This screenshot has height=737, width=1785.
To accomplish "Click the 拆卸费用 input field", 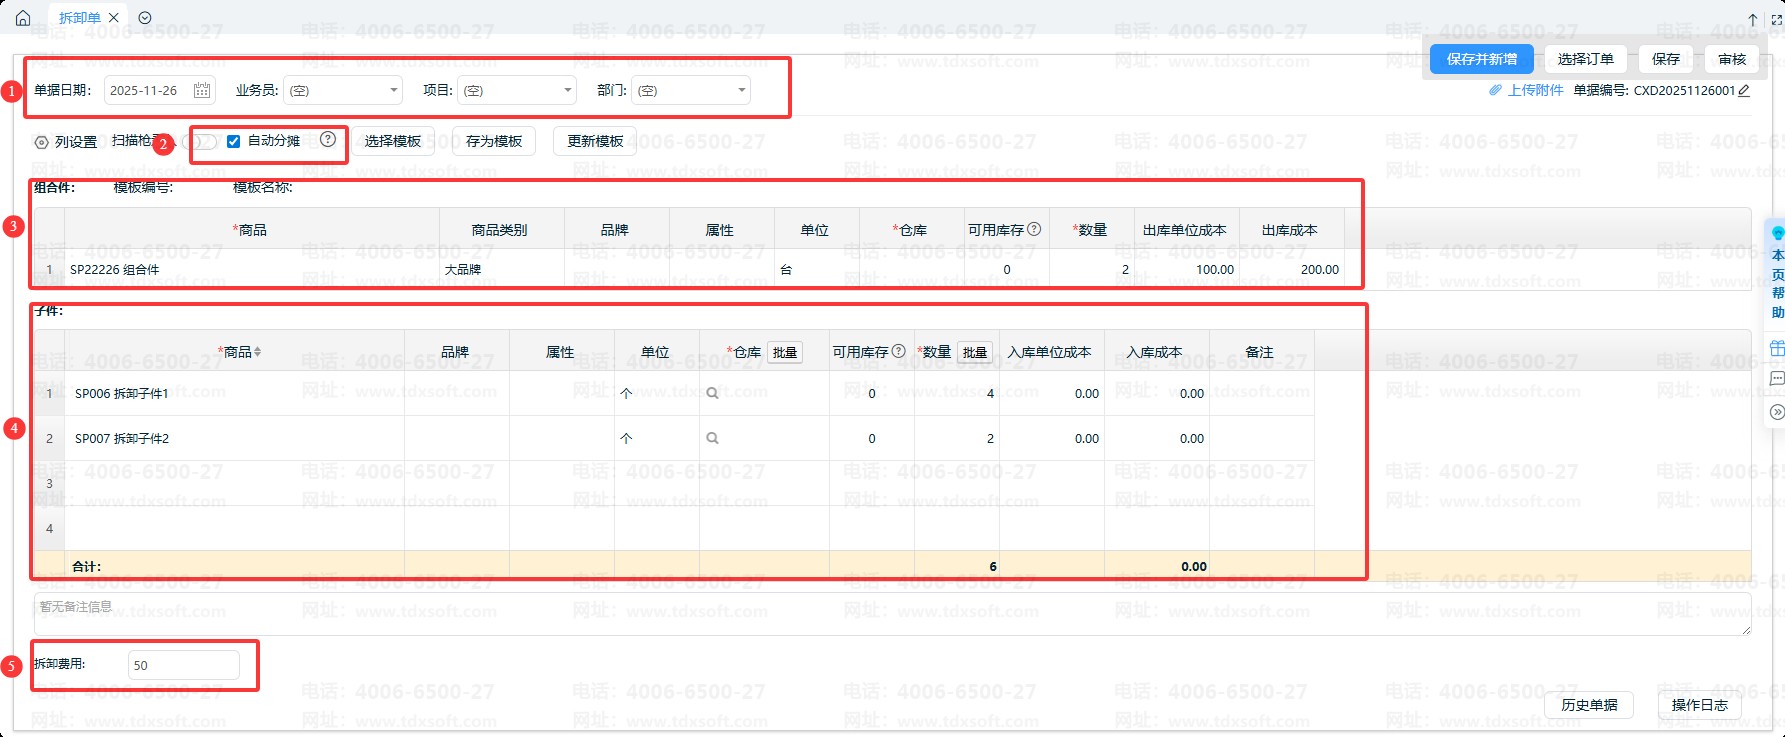I will click(x=184, y=665).
